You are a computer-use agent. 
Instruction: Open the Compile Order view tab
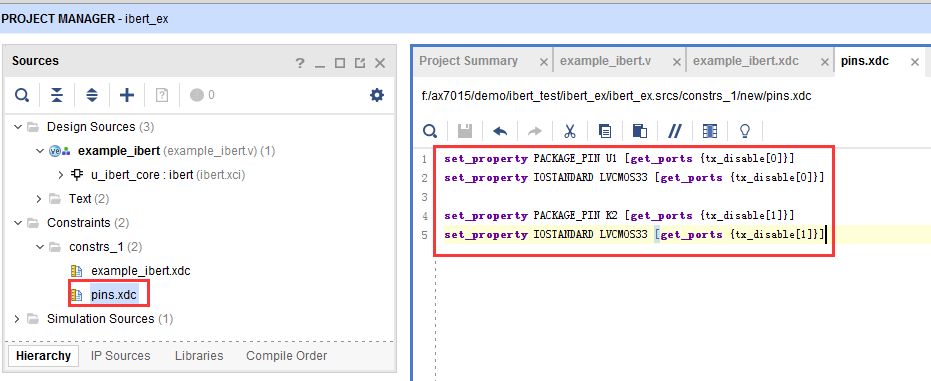click(x=287, y=356)
